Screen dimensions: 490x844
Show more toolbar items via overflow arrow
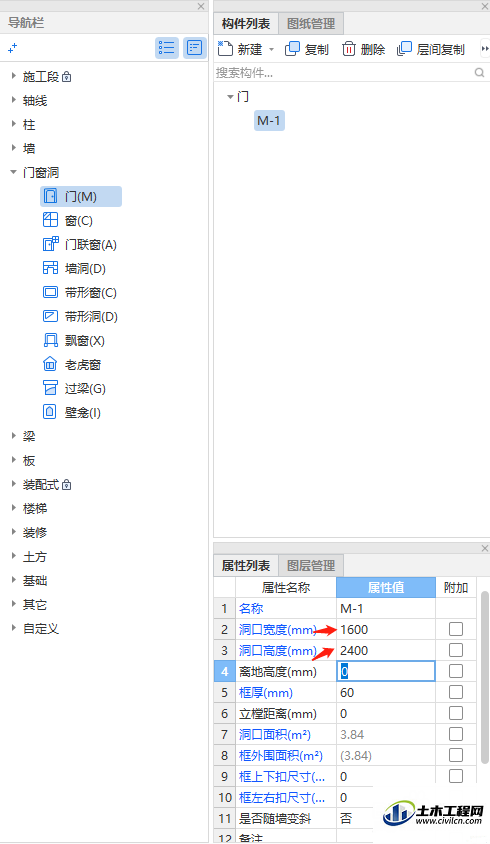pyautogui.click(x=485, y=49)
